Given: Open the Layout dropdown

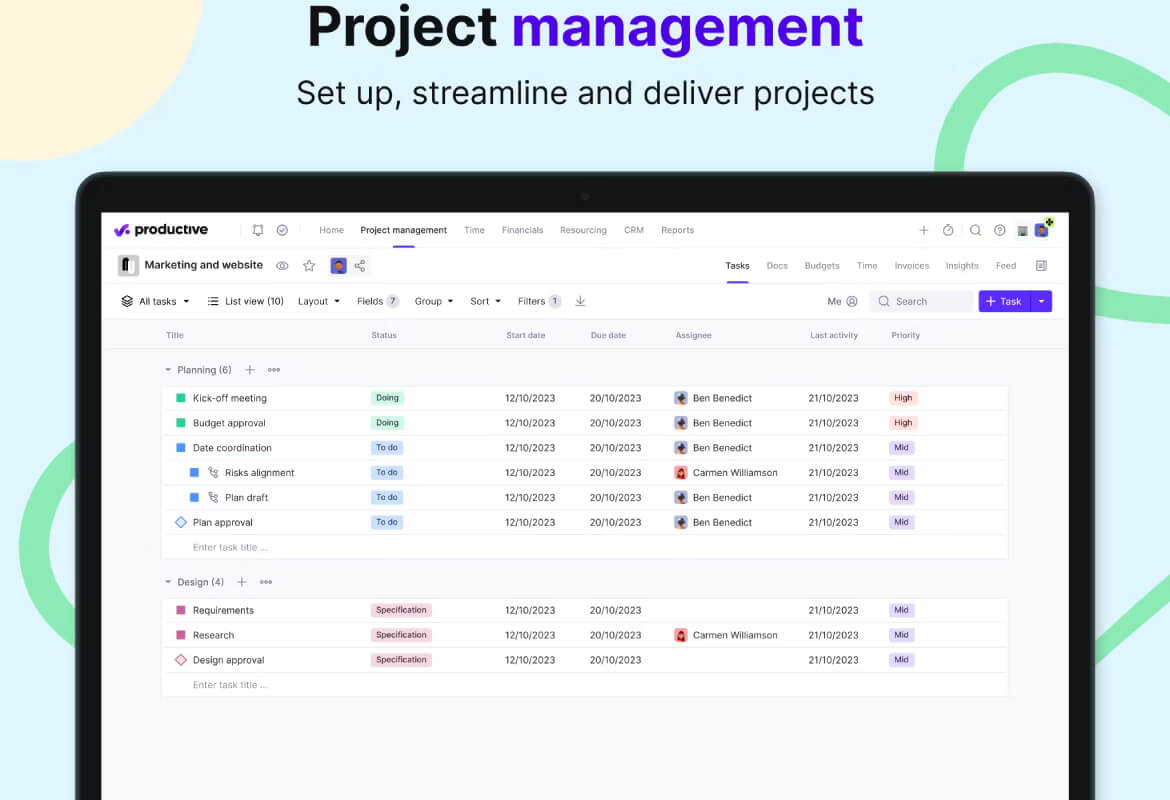Looking at the screenshot, I should click(319, 301).
